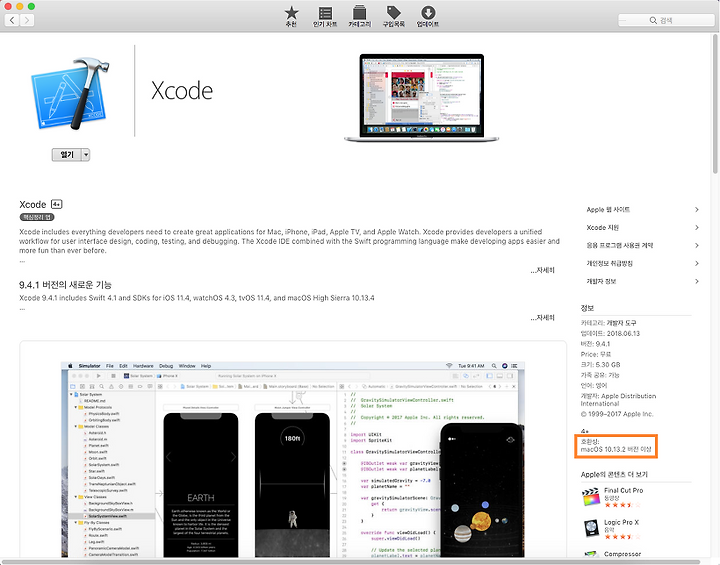The image size is (720, 565).
Task: Open the Compressor app link
Action: 622,554
